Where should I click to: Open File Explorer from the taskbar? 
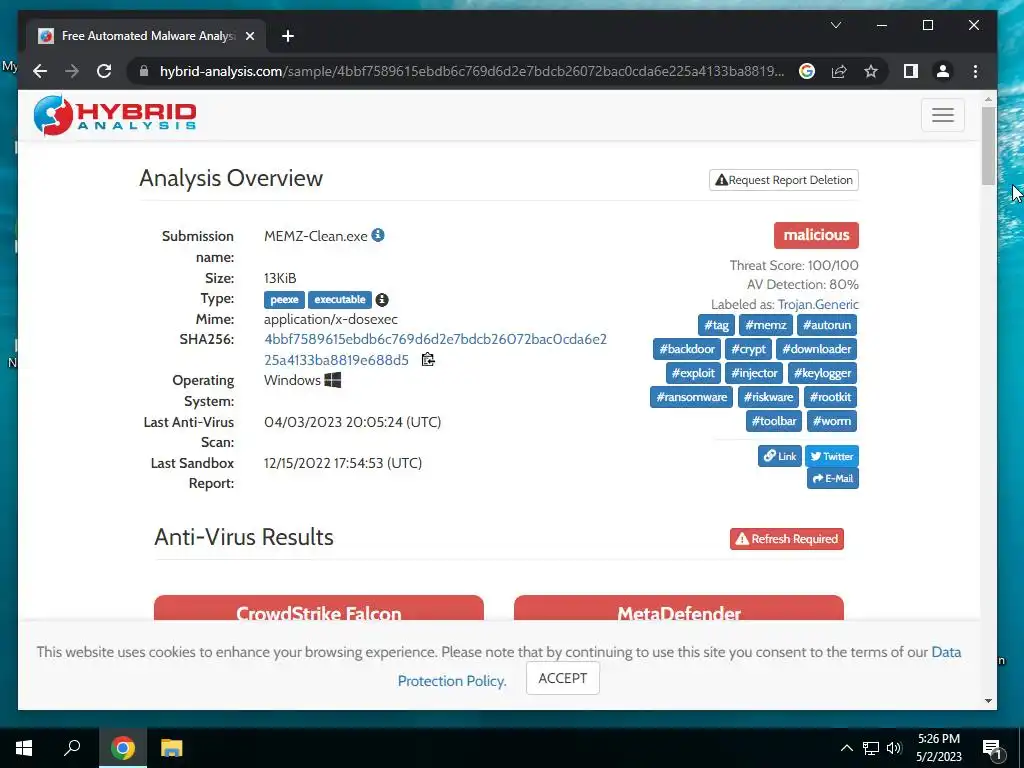coord(172,748)
